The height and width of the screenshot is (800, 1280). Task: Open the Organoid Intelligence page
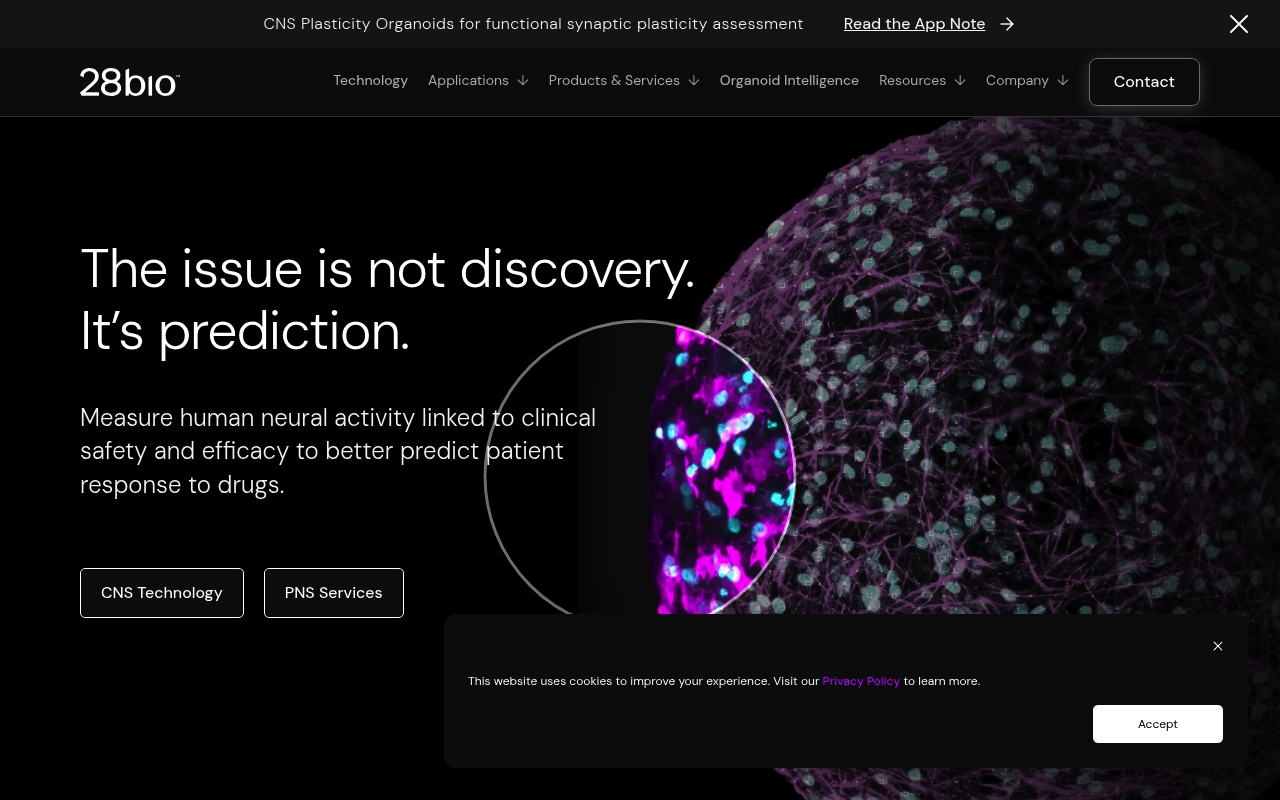[x=789, y=81]
